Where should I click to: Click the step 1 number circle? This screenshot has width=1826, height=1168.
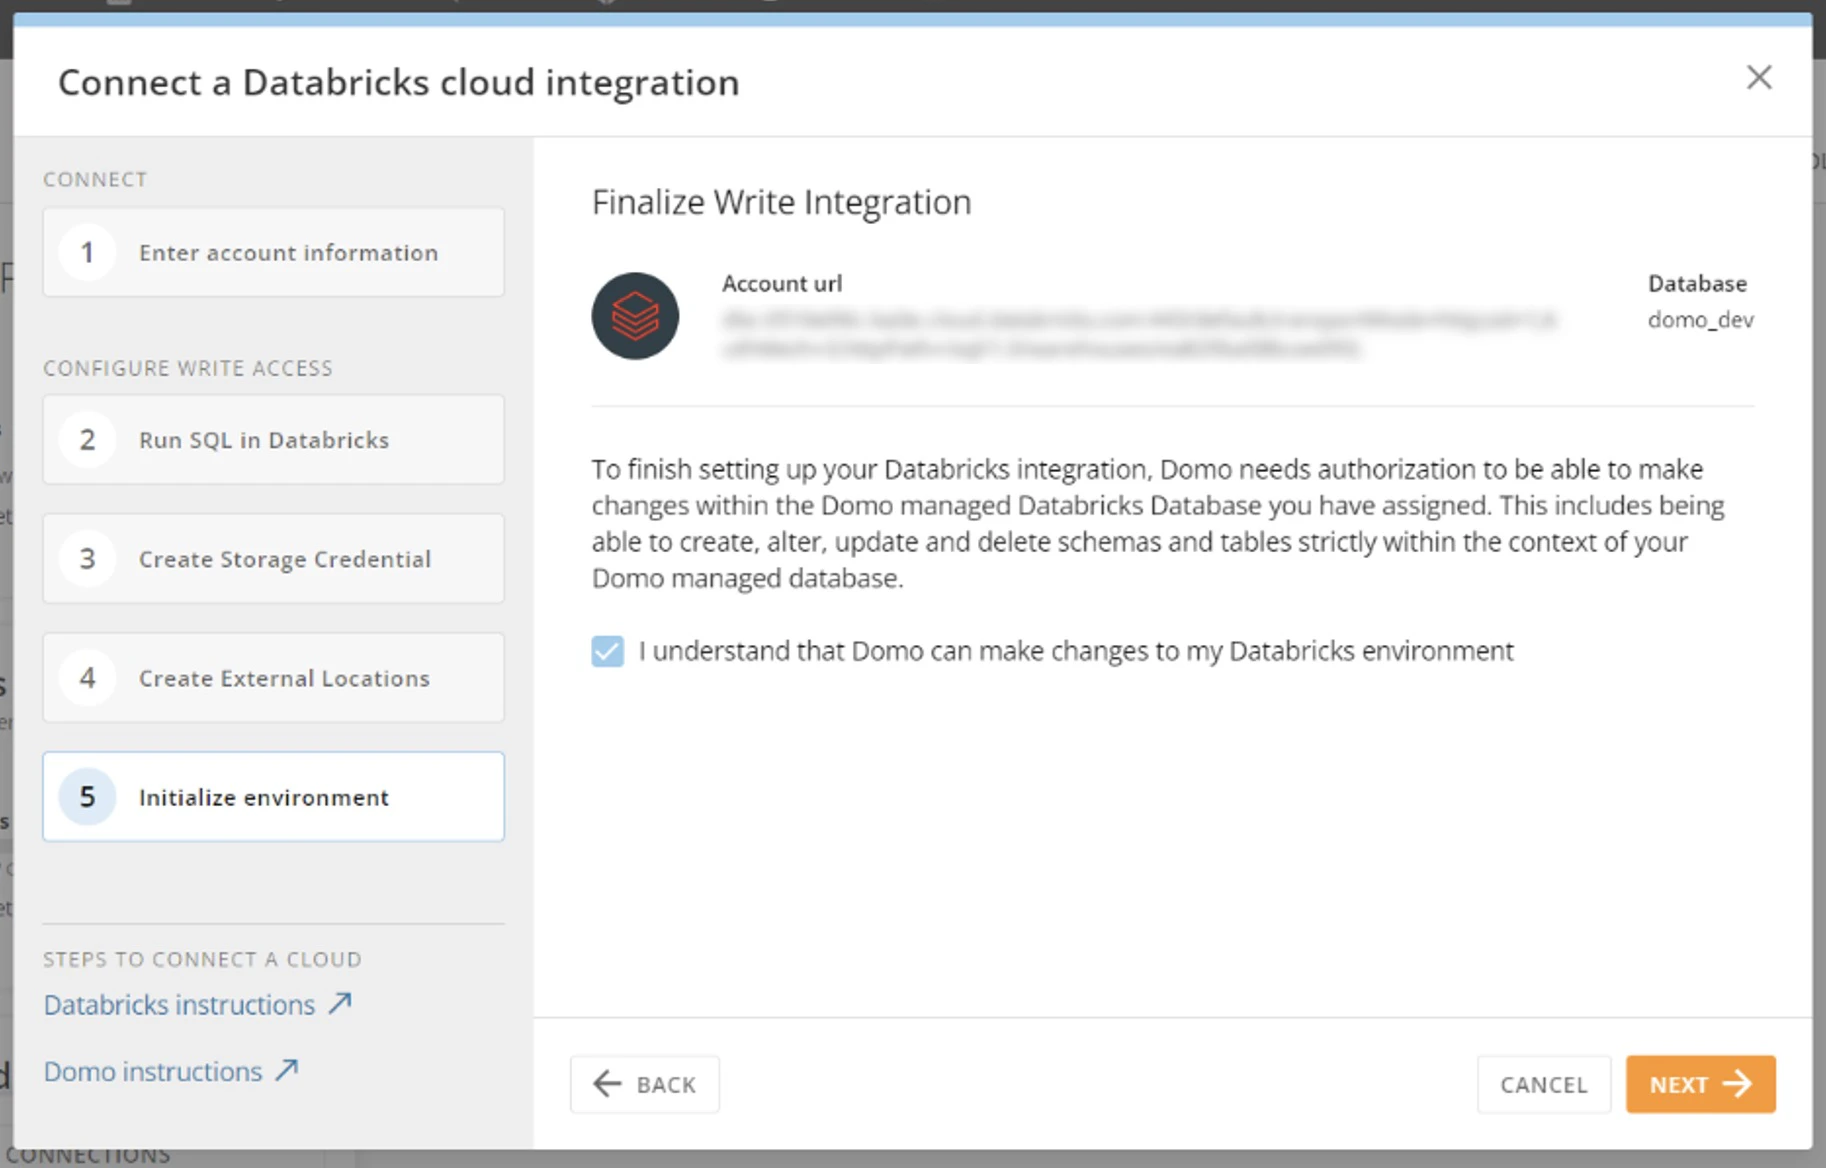point(88,252)
